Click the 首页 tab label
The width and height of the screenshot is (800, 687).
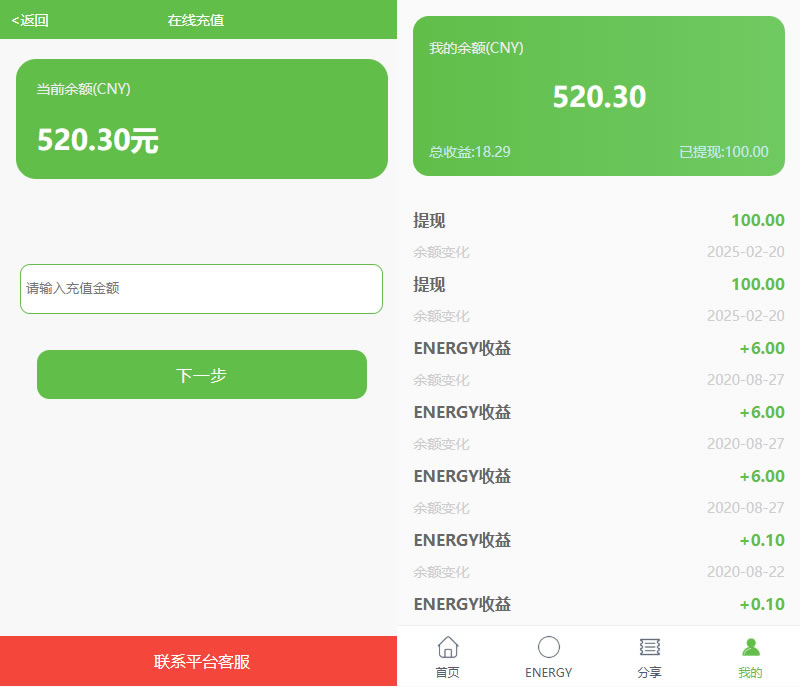click(x=447, y=672)
